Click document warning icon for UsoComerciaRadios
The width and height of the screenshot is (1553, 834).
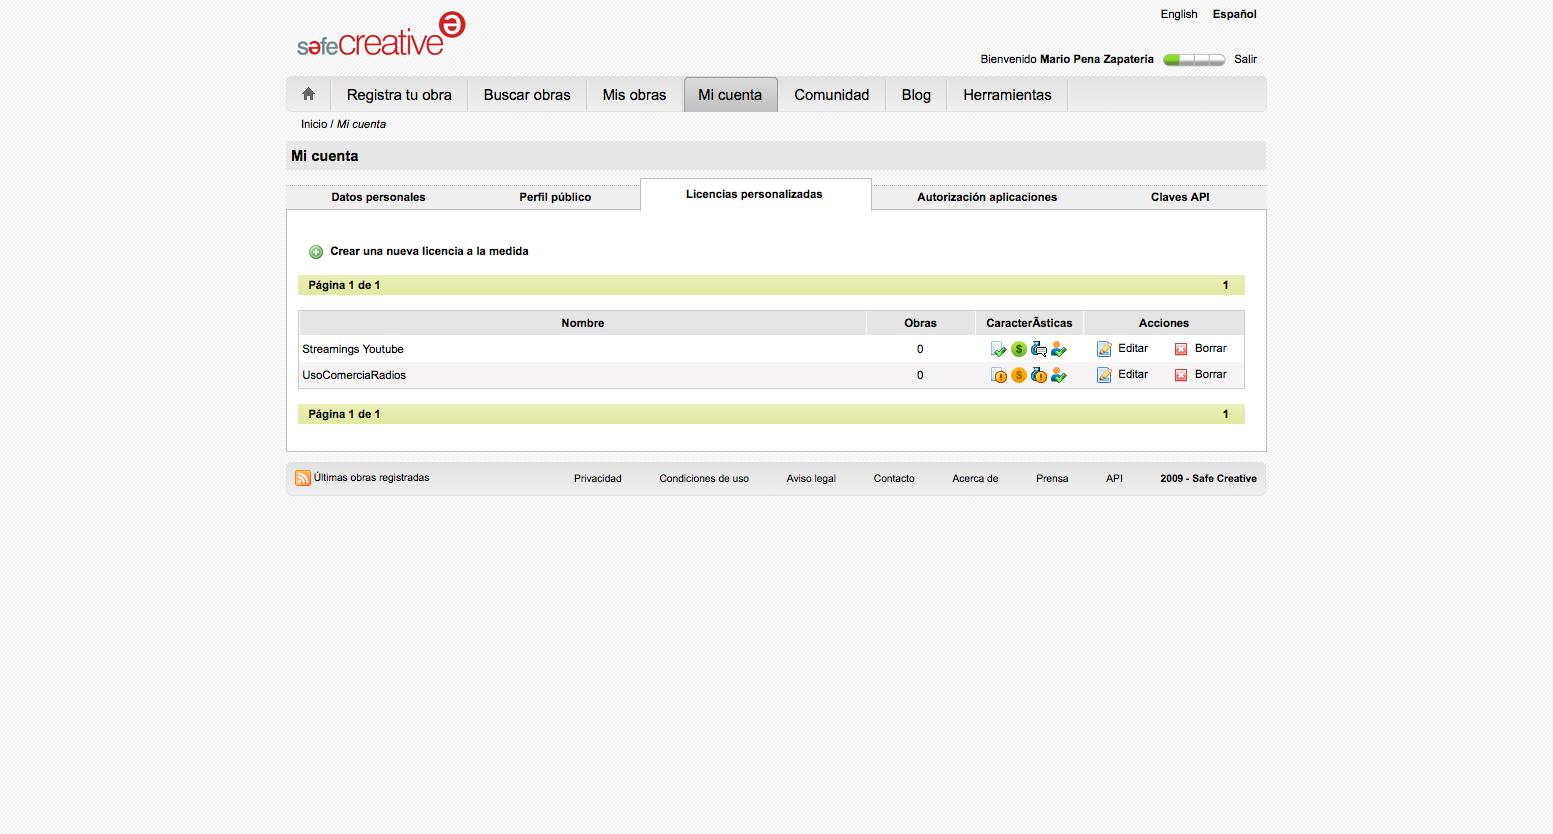998,375
